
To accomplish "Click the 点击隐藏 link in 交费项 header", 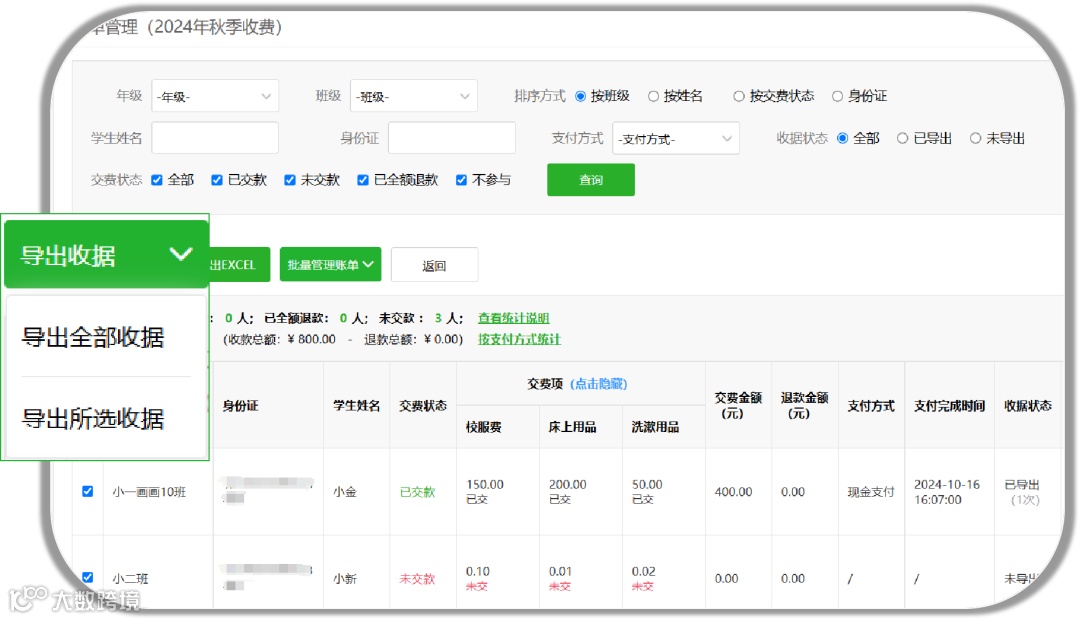I will click(599, 384).
